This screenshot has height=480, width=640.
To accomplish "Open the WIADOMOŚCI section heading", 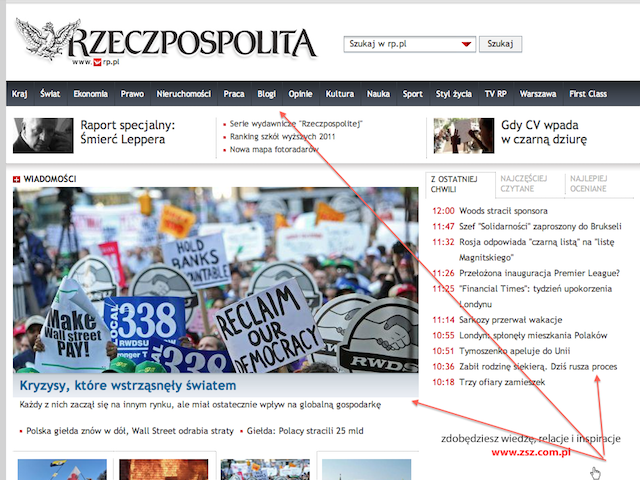I will point(50,179).
